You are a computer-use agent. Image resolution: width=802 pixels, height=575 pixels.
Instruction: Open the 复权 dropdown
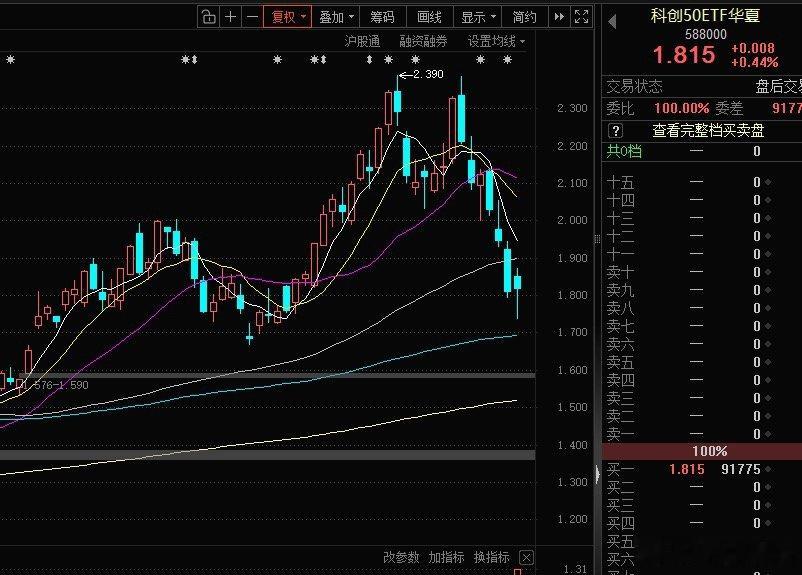[287, 17]
